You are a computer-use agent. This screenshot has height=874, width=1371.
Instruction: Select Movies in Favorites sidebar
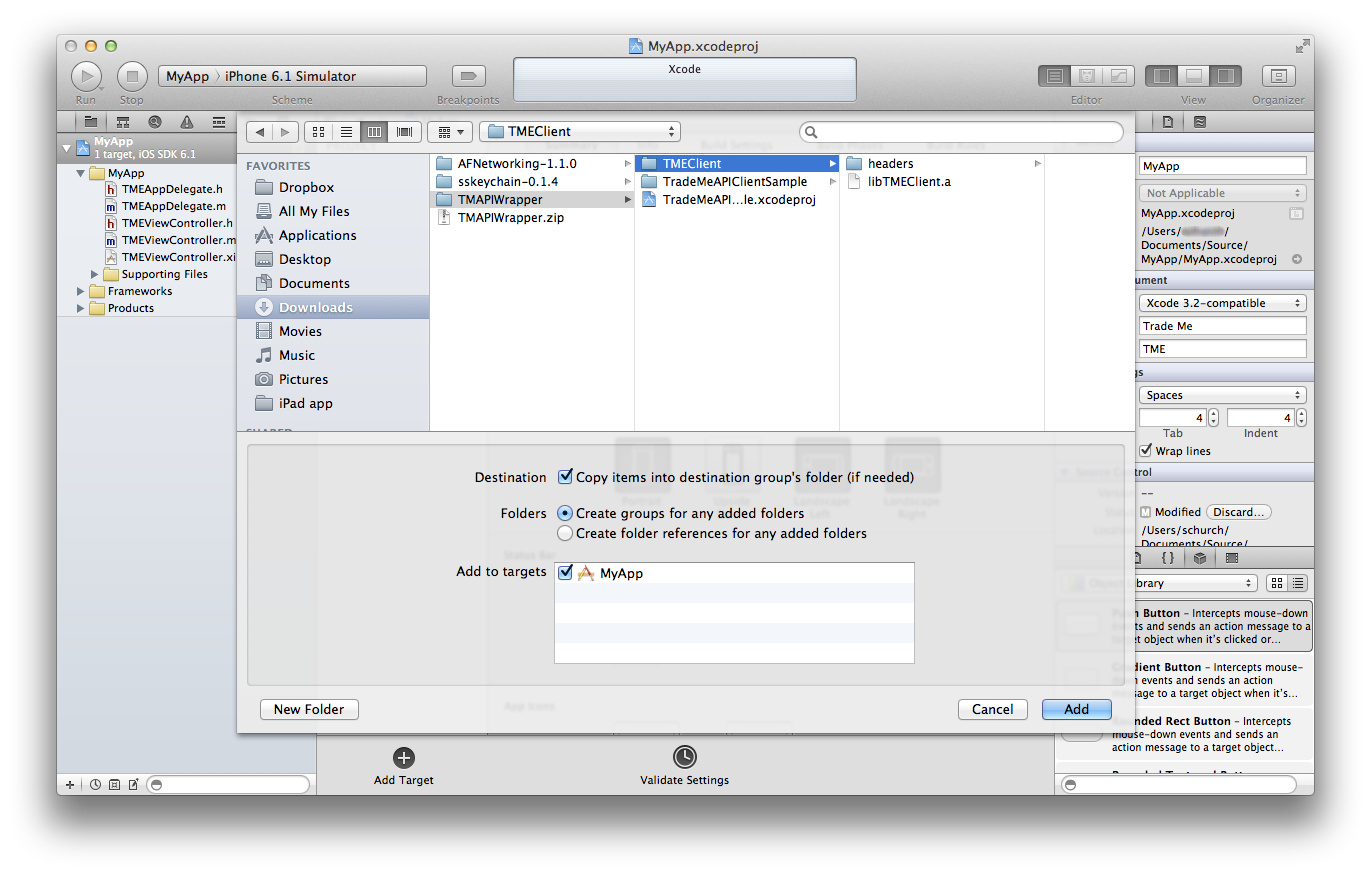click(x=333, y=331)
